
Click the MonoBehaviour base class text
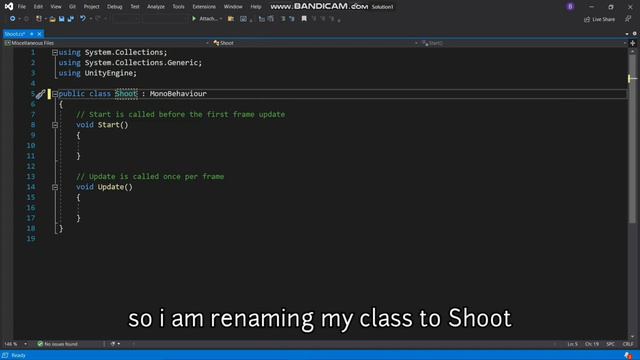pos(178,93)
